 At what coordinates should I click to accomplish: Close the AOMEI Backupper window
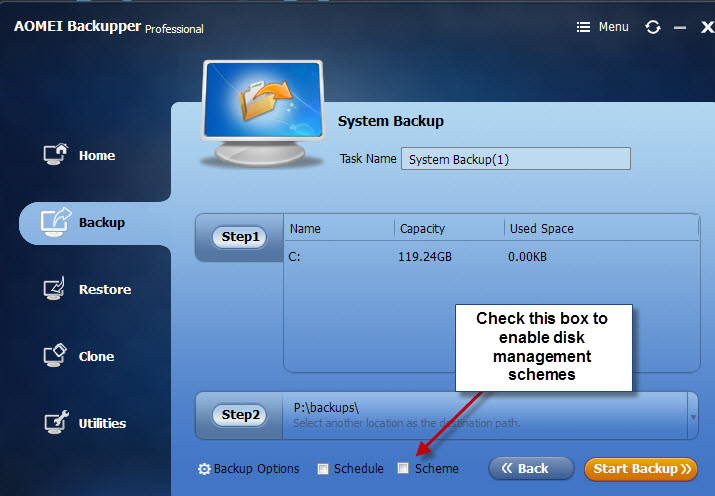[x=707, y=27]
